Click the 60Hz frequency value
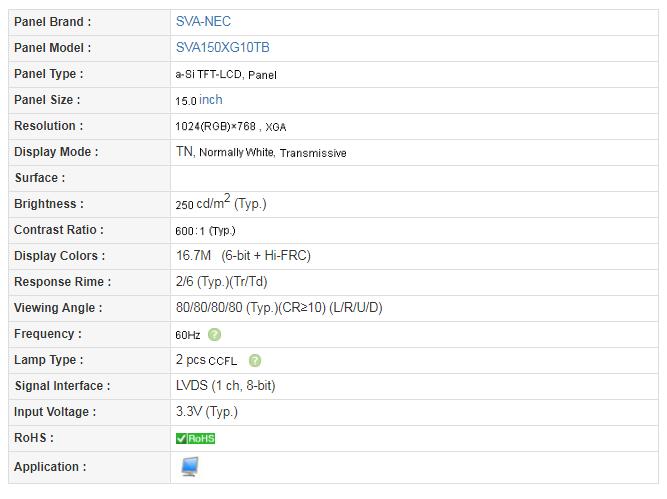This screenshot has width=667, height=499. (x=188, y=335)
